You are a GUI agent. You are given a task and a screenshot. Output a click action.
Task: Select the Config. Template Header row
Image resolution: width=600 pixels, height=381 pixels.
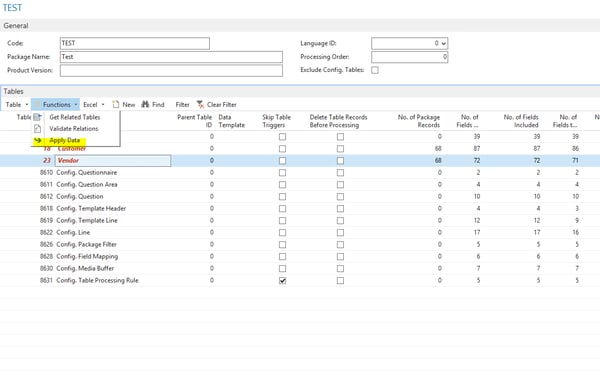(300, 208)
